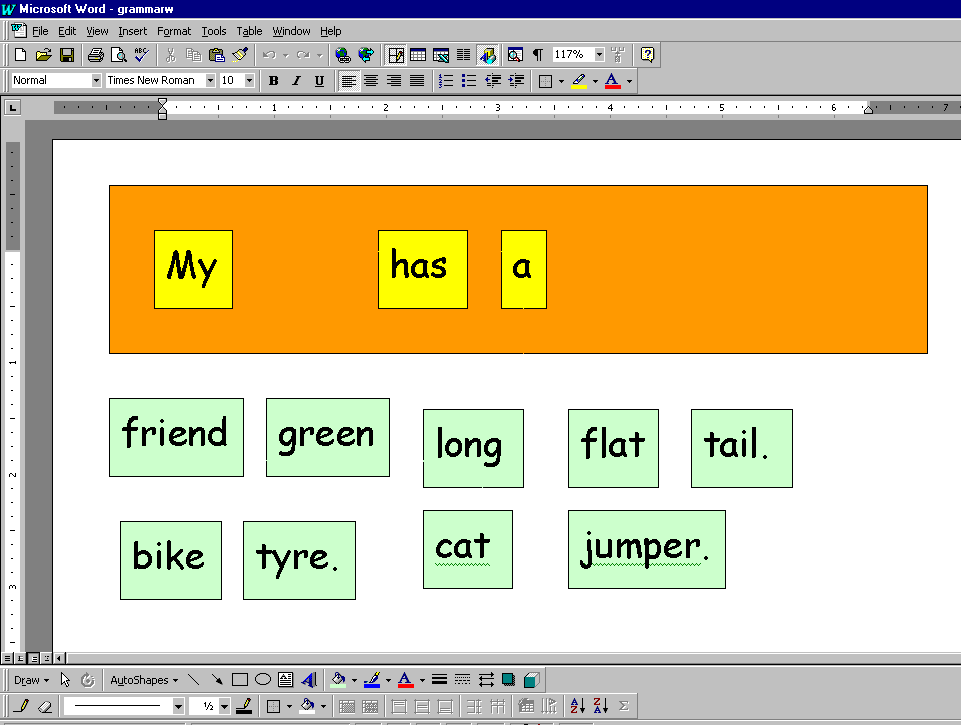This screenshot has width=961, height=725.
Task: Expand the AutoShapes menu
Action: (x=143, y=679)
